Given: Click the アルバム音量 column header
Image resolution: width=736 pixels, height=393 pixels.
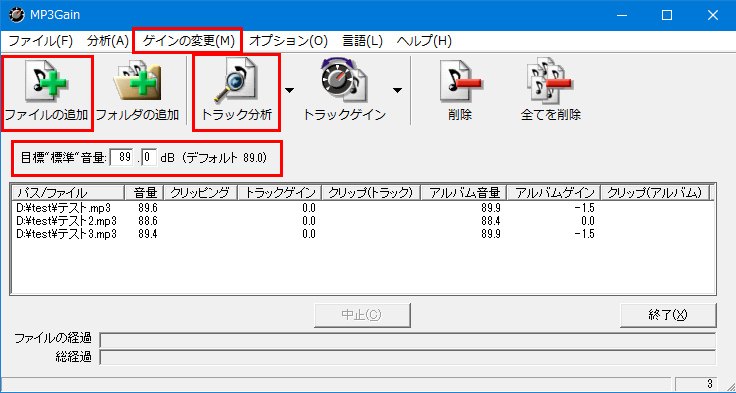Looking at the screenshot, I should coord(464,193).
